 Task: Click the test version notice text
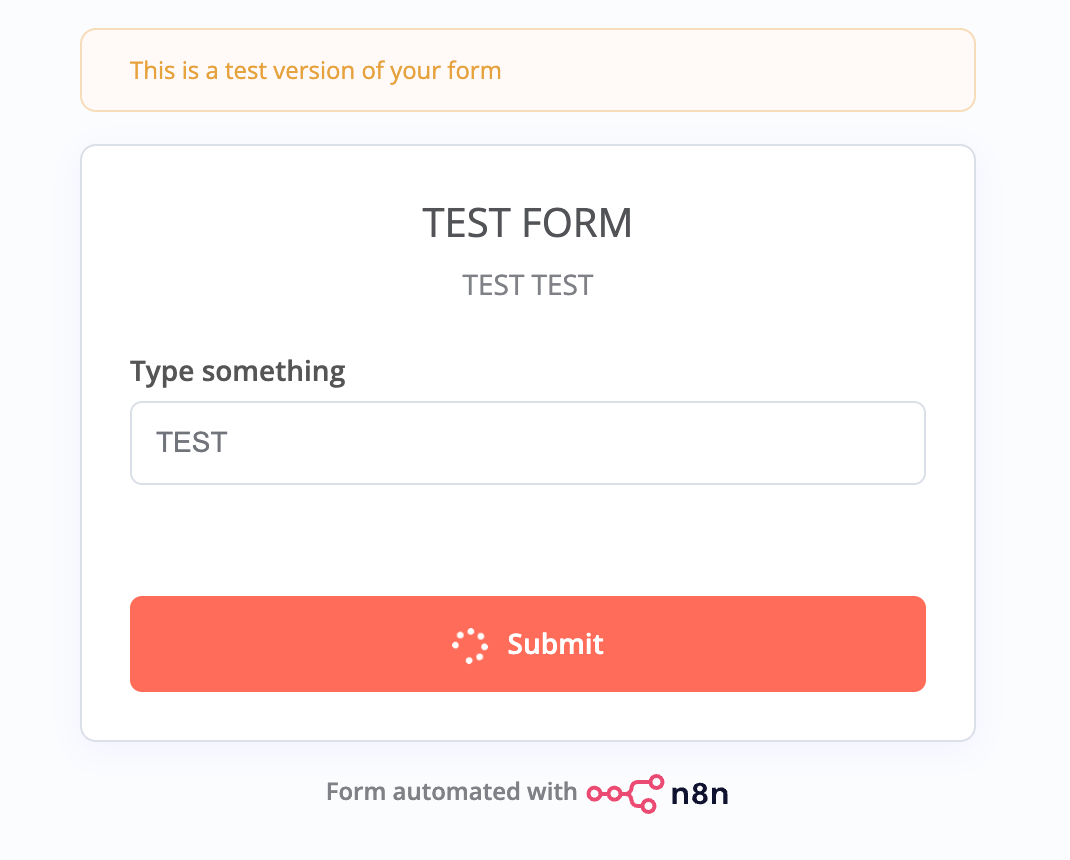[x=315, y=71]
